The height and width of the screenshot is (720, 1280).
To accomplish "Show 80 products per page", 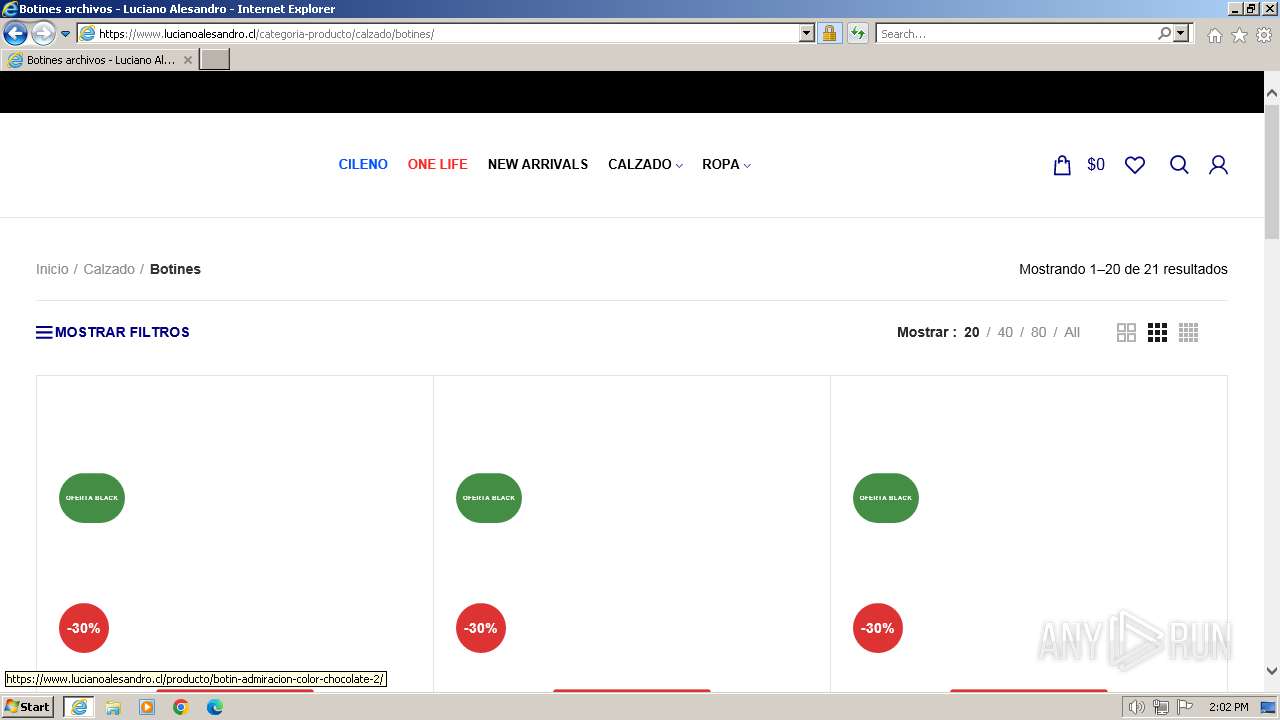I will (1038, 332).
